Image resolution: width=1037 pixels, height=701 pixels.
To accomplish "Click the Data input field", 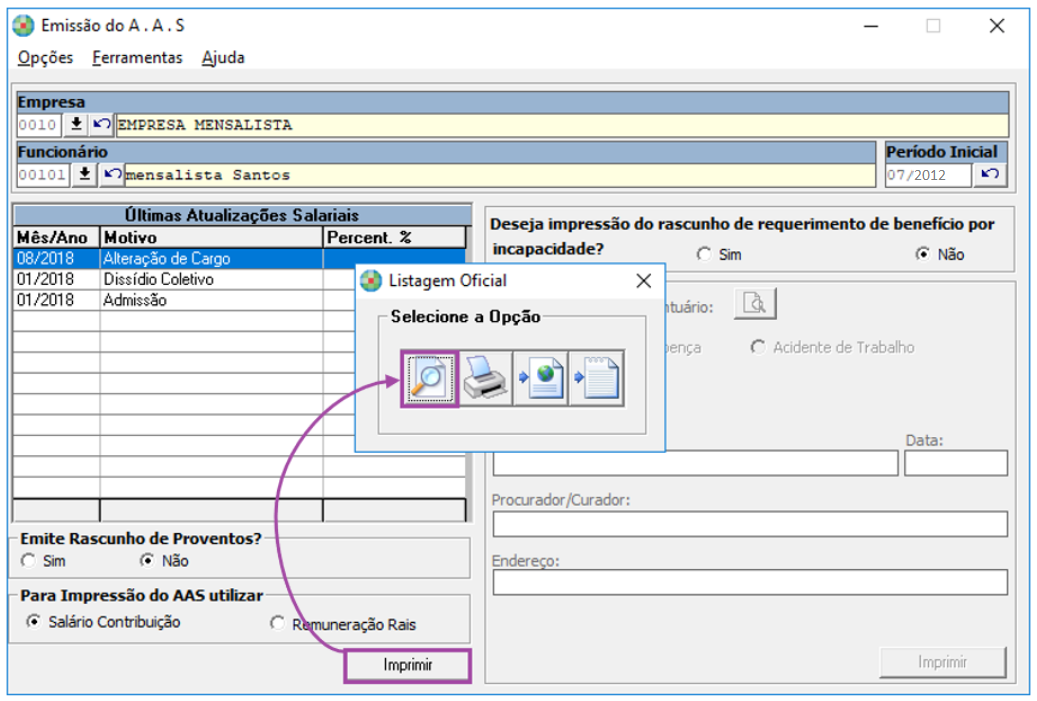I will coord(956,463).
